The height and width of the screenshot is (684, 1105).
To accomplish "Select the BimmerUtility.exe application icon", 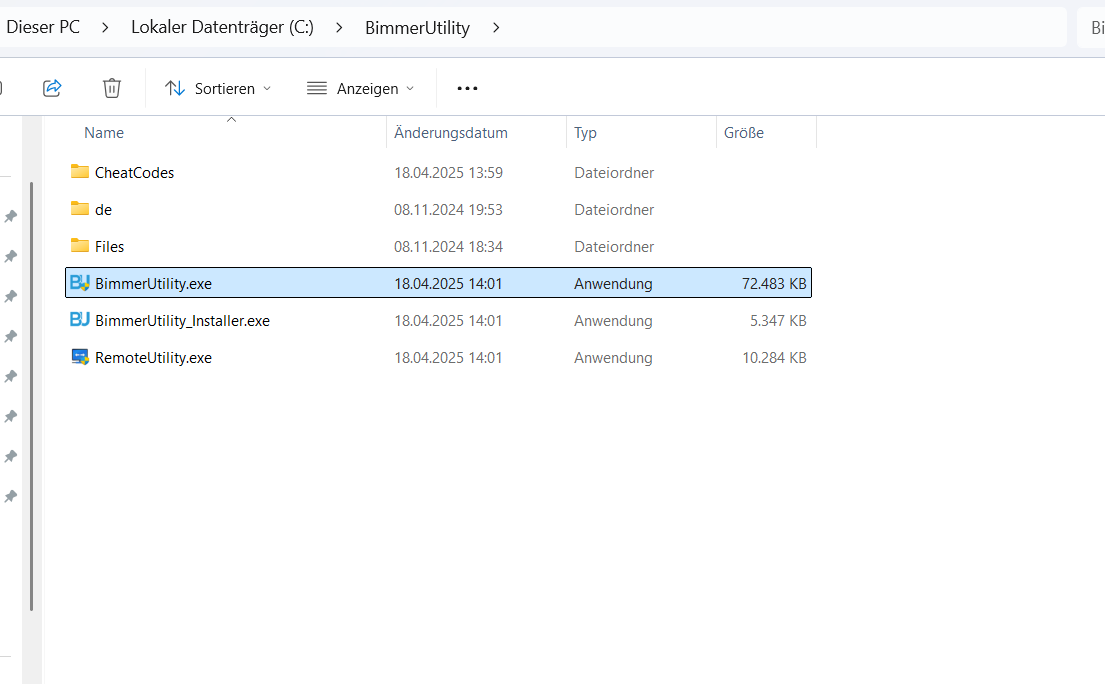I will click(80, 283).
